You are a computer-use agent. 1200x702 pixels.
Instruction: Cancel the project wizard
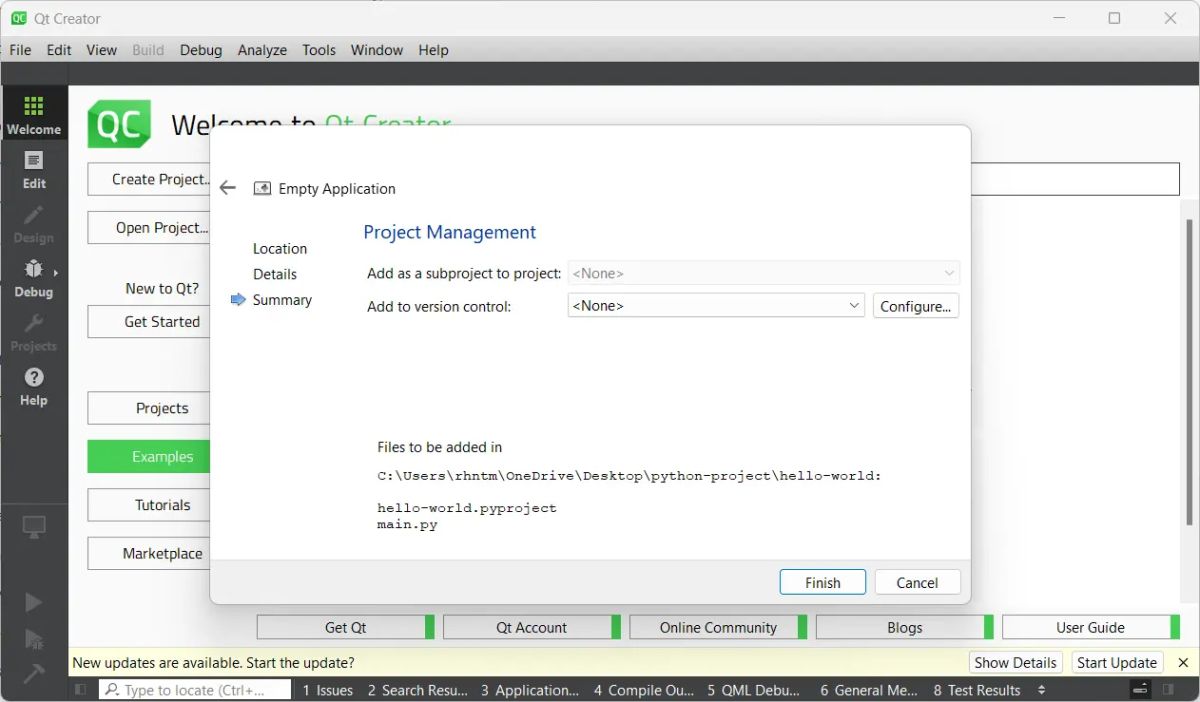(917, 582)
